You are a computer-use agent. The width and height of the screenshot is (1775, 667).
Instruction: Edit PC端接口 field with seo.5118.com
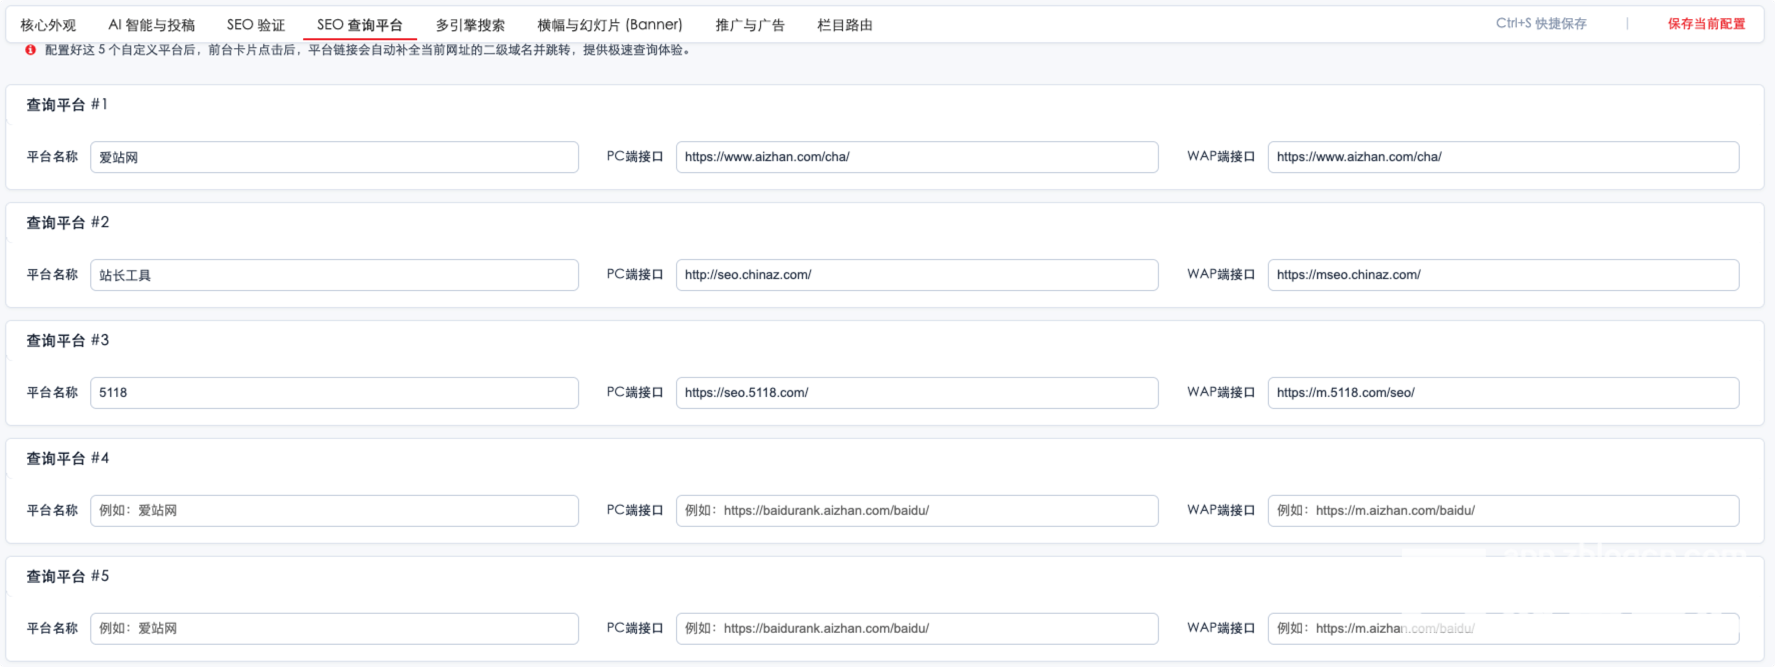click(917, 393)
